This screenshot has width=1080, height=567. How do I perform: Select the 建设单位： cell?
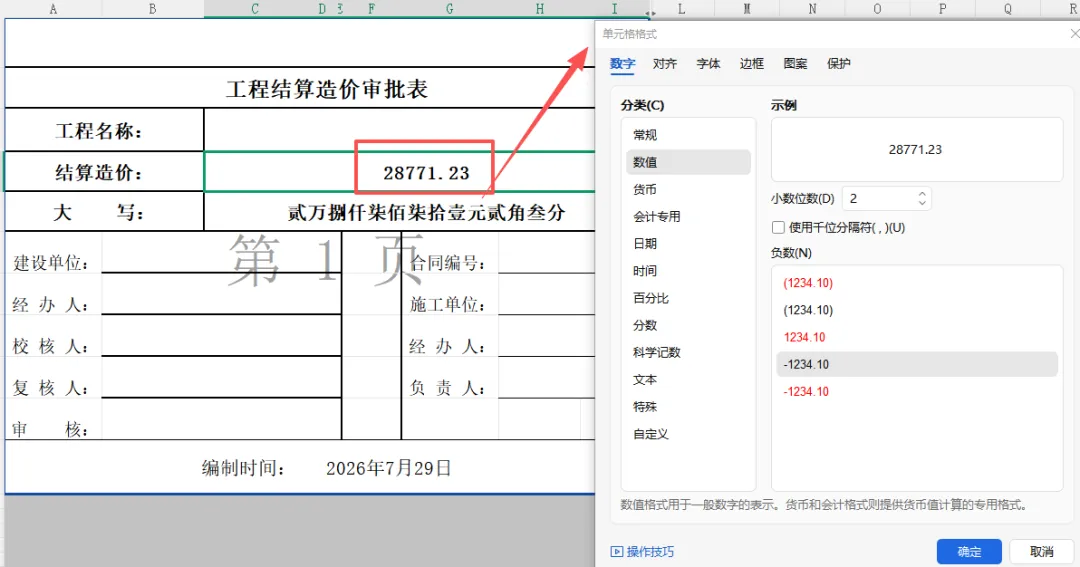tap(53, 262)
